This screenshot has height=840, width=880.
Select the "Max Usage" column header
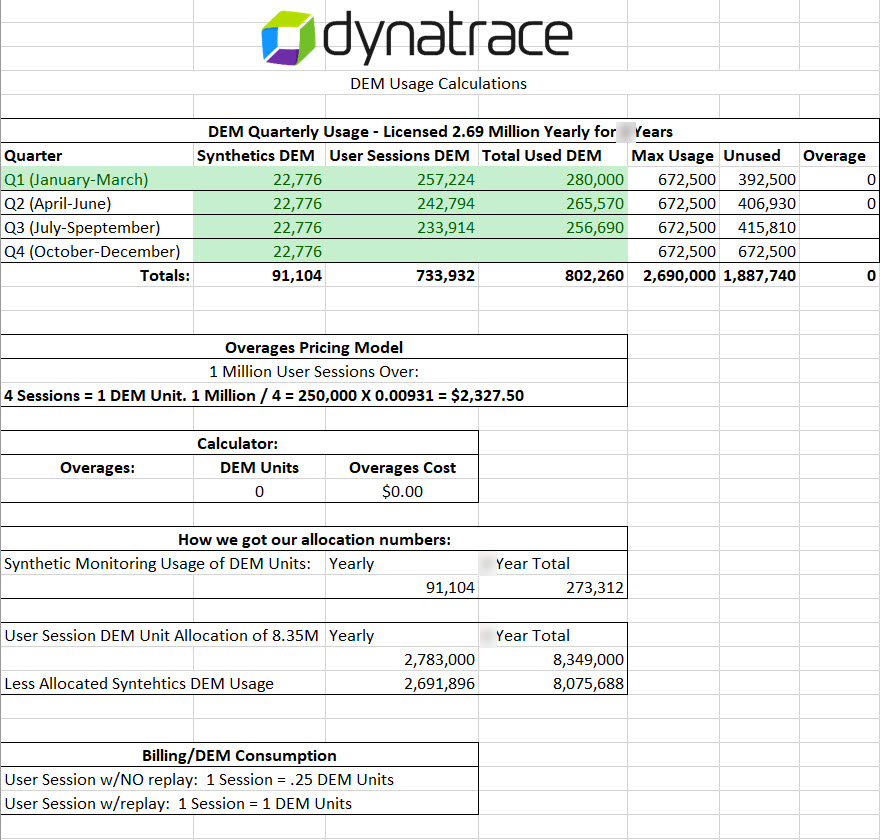click(672, 155)
